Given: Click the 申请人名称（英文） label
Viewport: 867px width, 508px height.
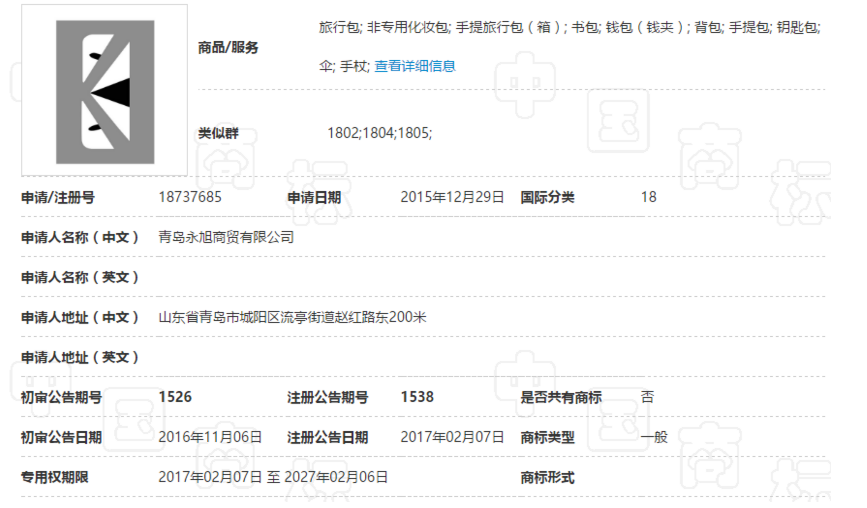Looking at the screenshot, I should (x=80, y=277).
